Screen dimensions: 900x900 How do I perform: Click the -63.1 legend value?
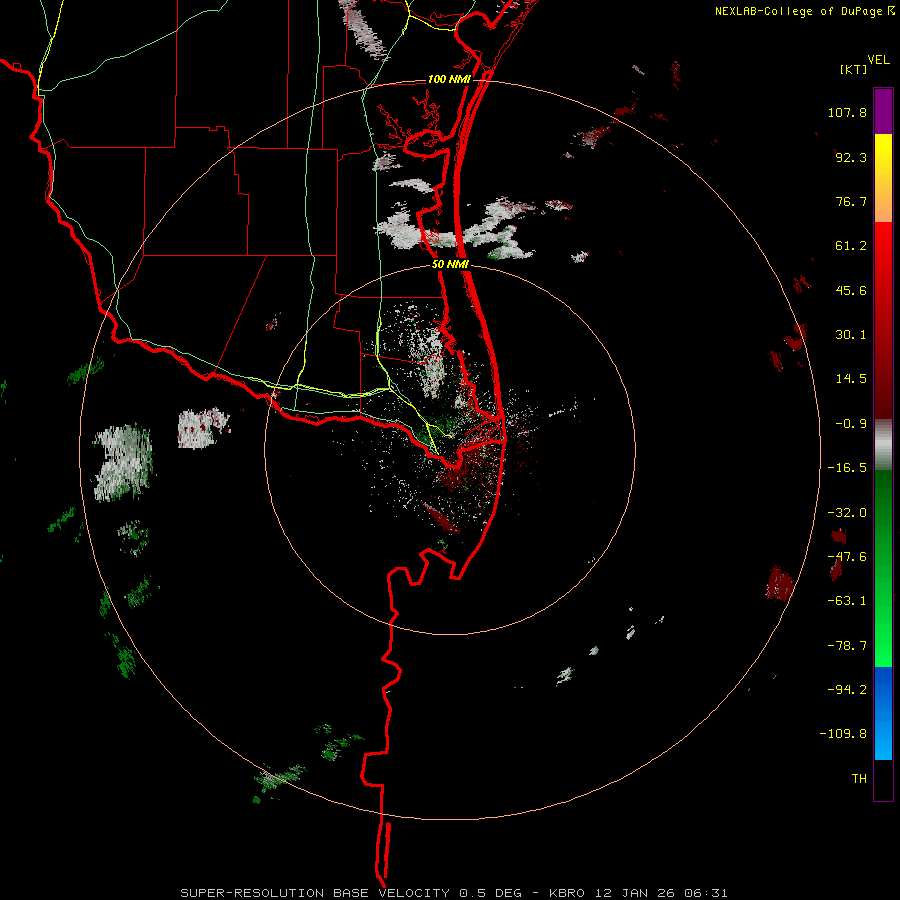[x=847, y=601]
